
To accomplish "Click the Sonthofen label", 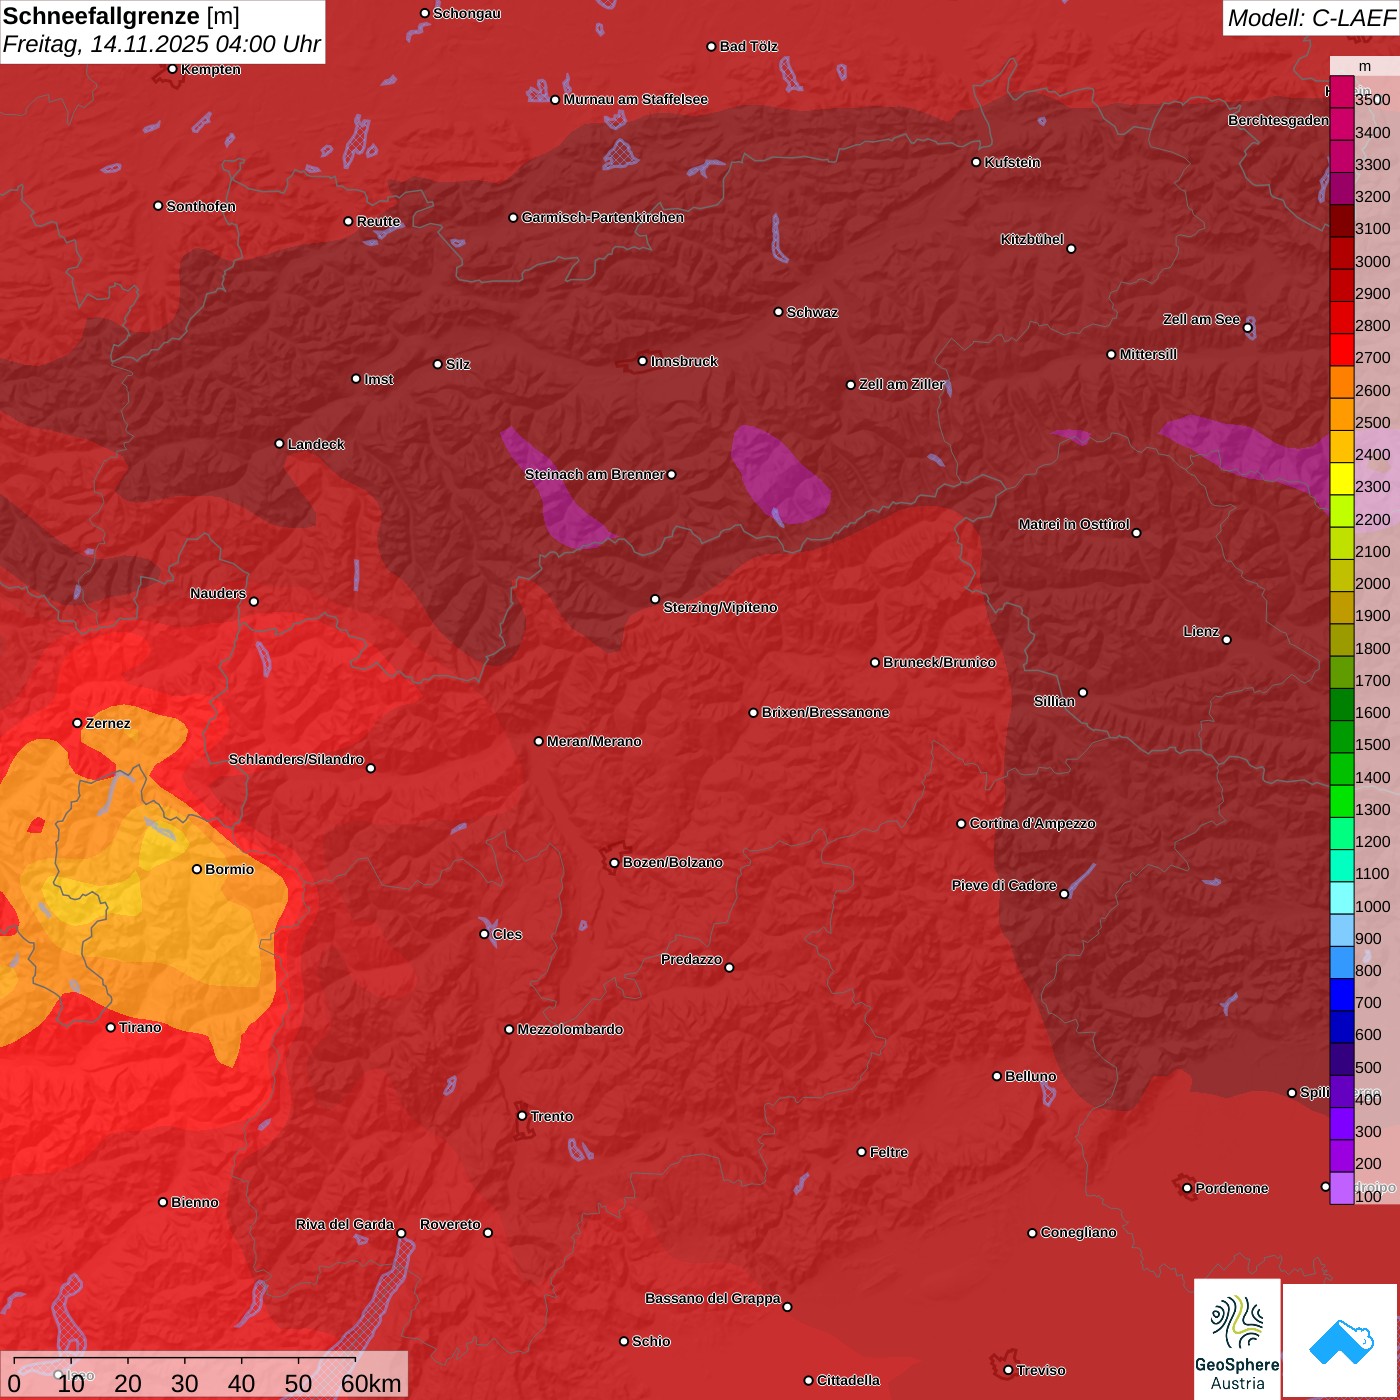I will 201,207.
